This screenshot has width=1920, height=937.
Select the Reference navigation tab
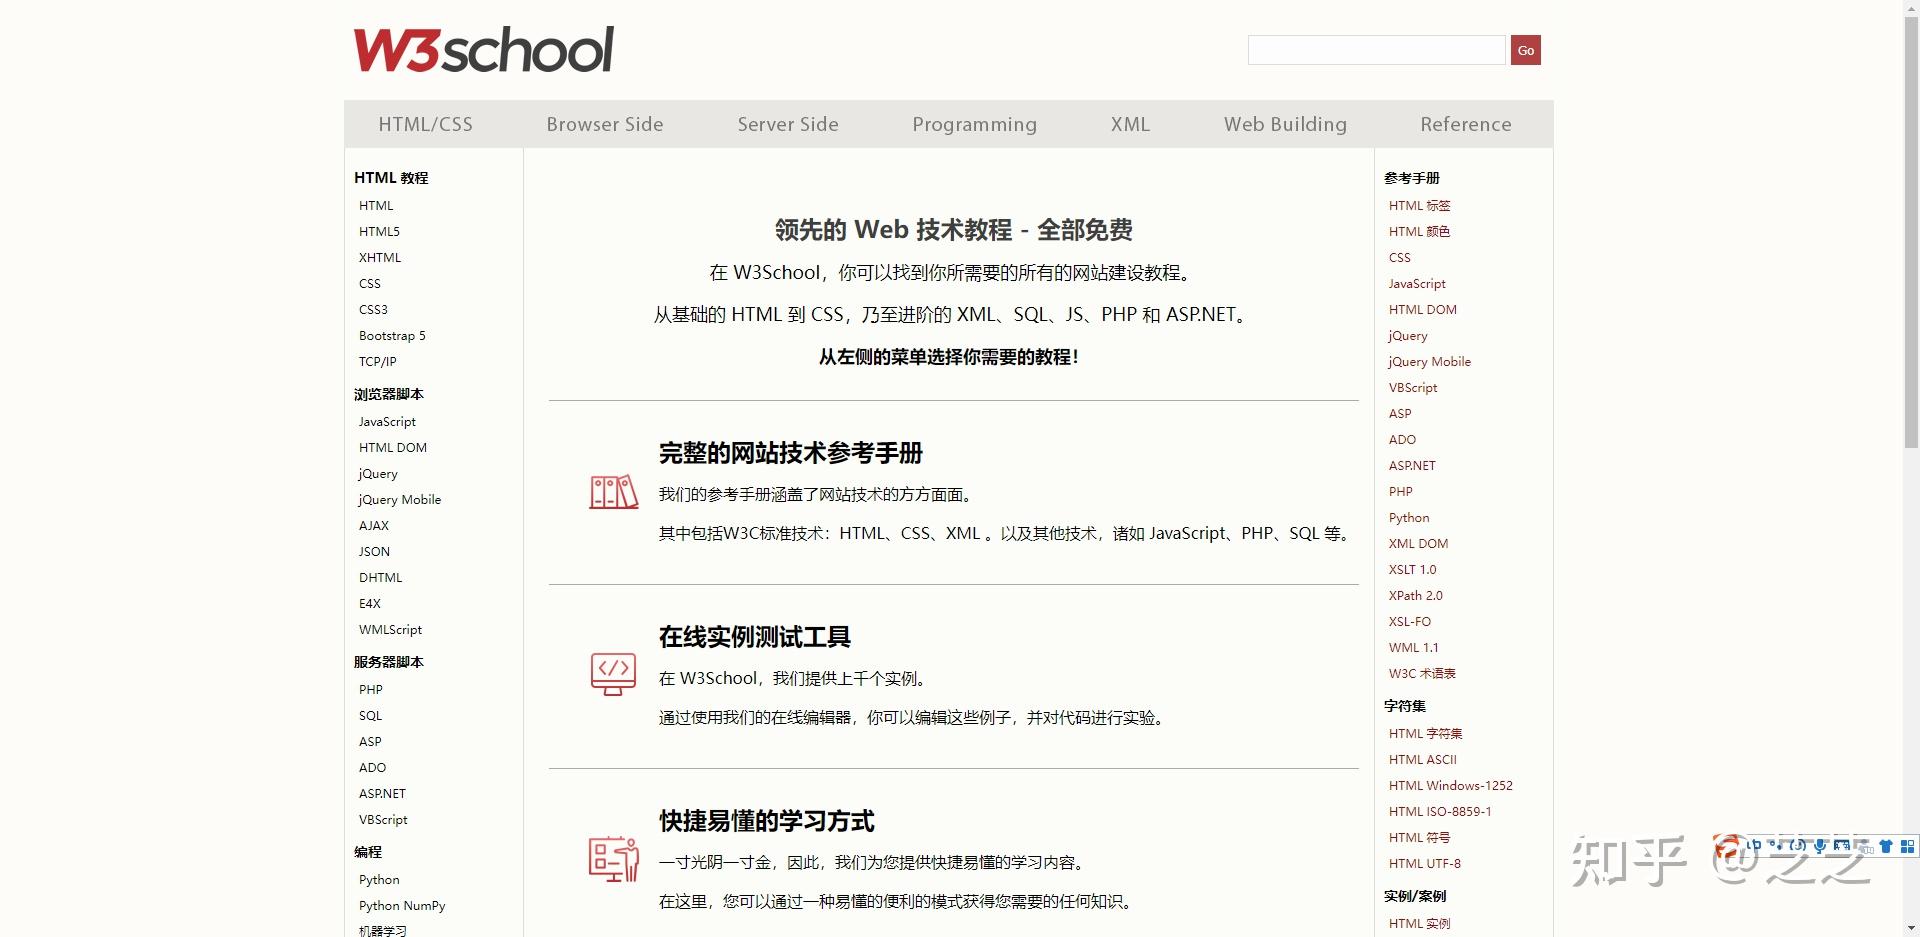(1466, 124)
